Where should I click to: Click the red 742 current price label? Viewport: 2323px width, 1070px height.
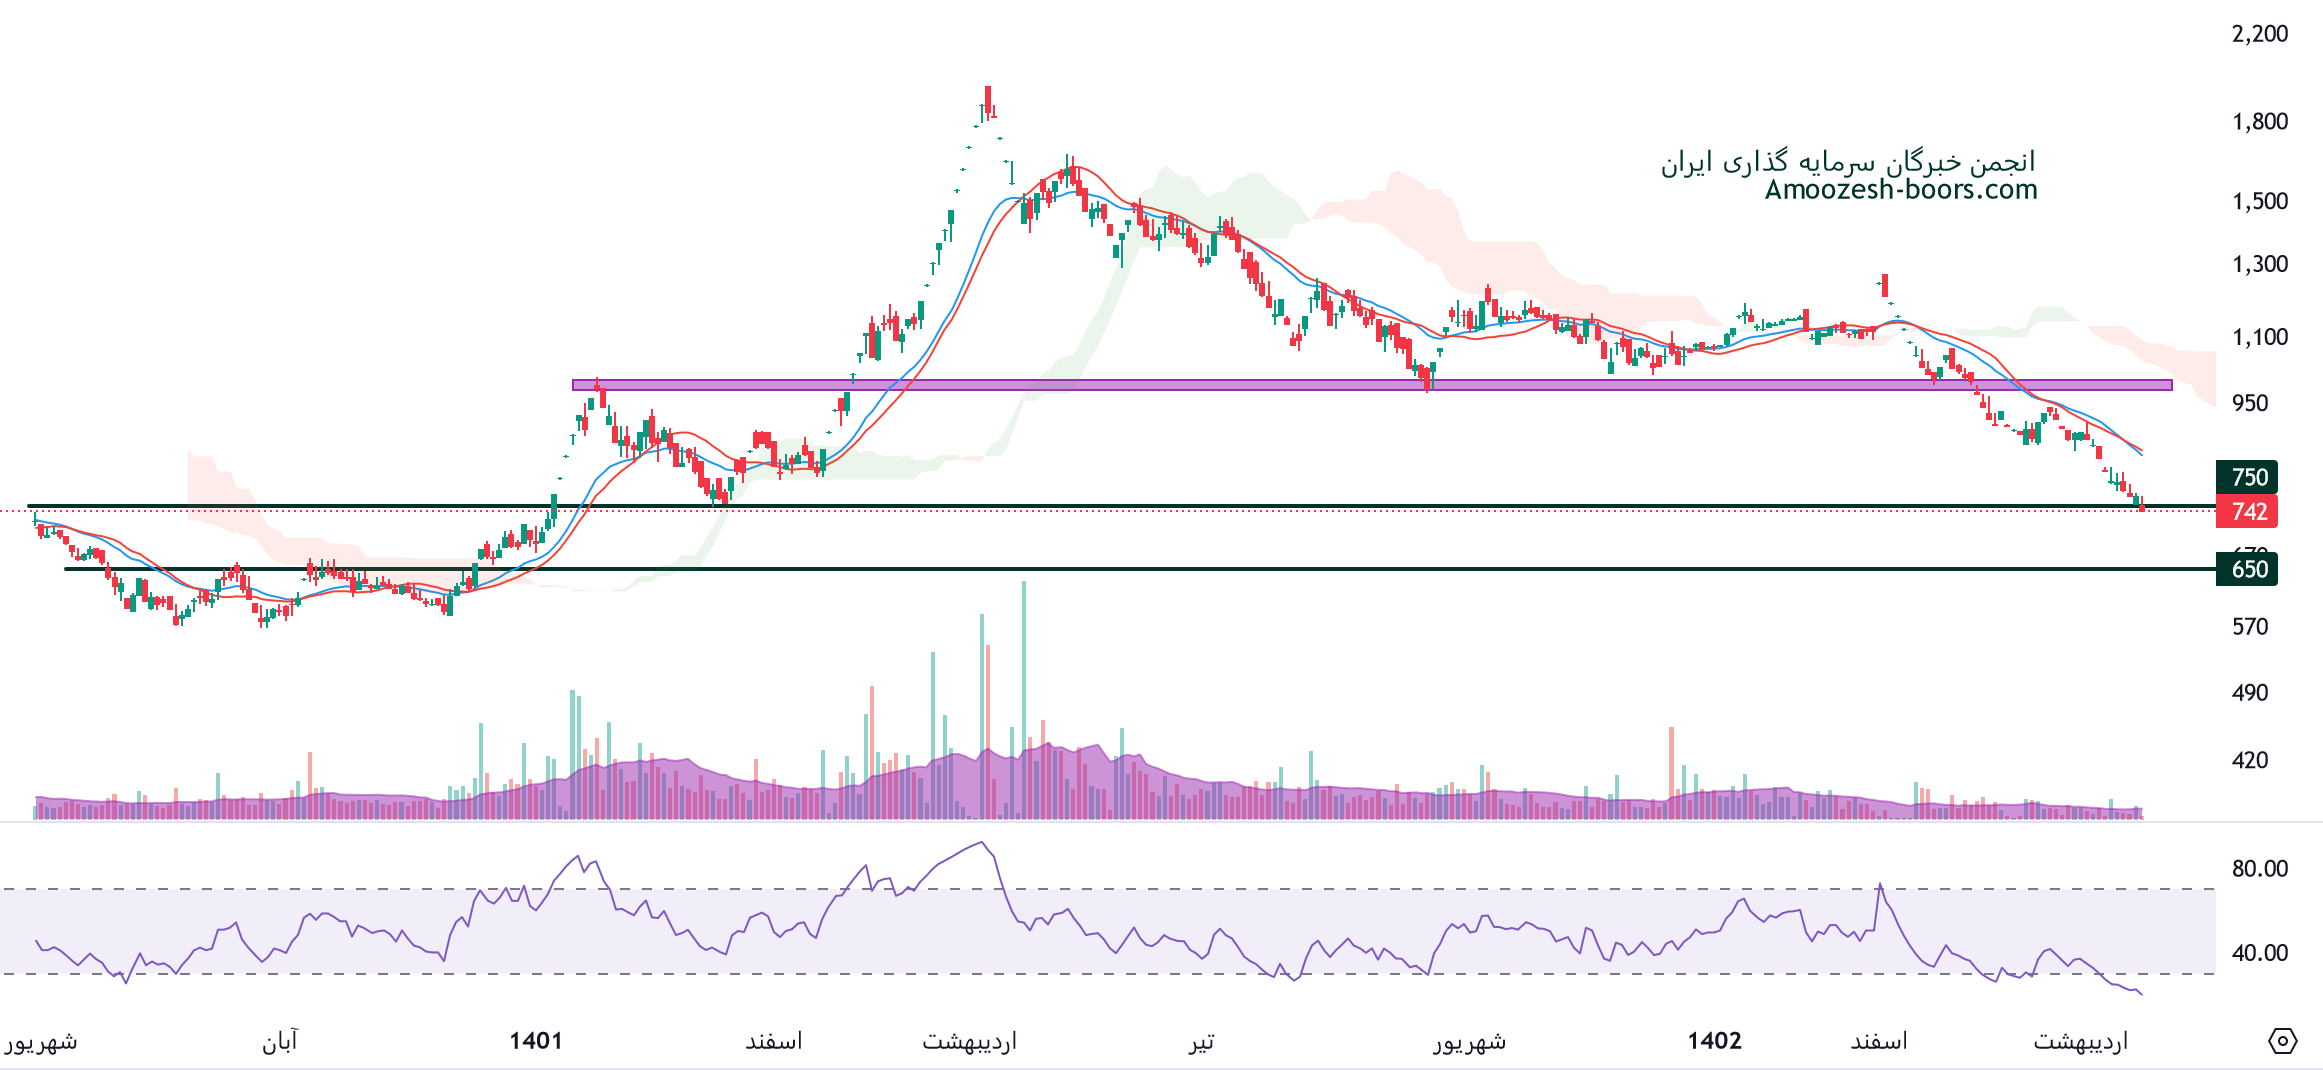2246,512
